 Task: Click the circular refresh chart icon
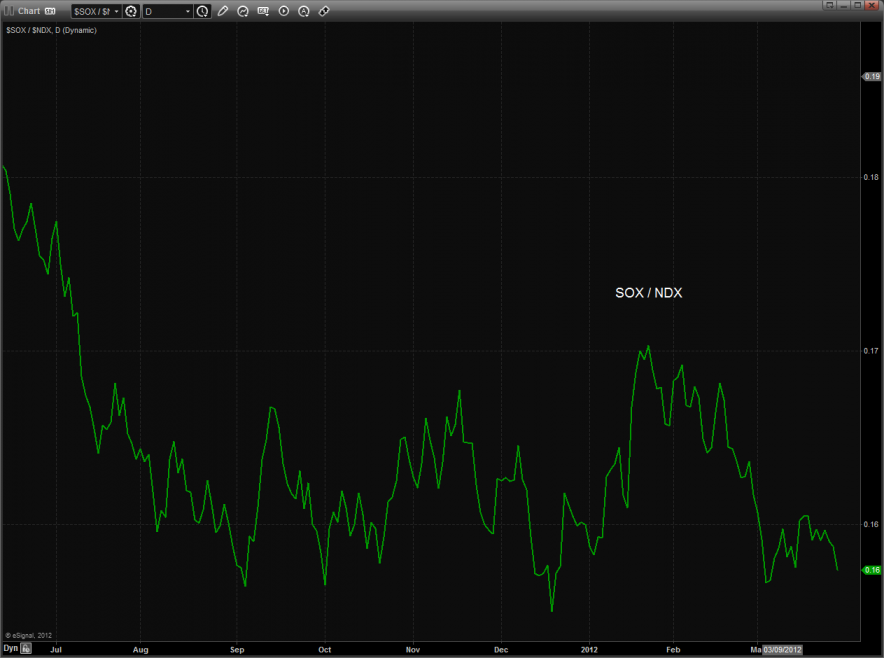(x=243, y=11)
